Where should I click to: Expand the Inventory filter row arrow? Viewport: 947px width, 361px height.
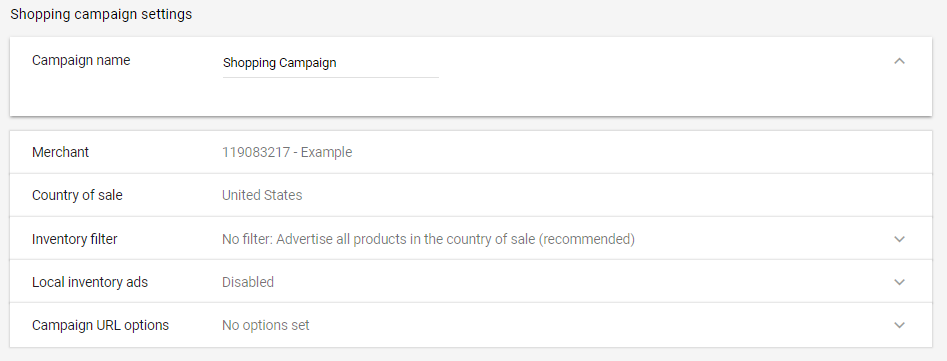[899, 239]
